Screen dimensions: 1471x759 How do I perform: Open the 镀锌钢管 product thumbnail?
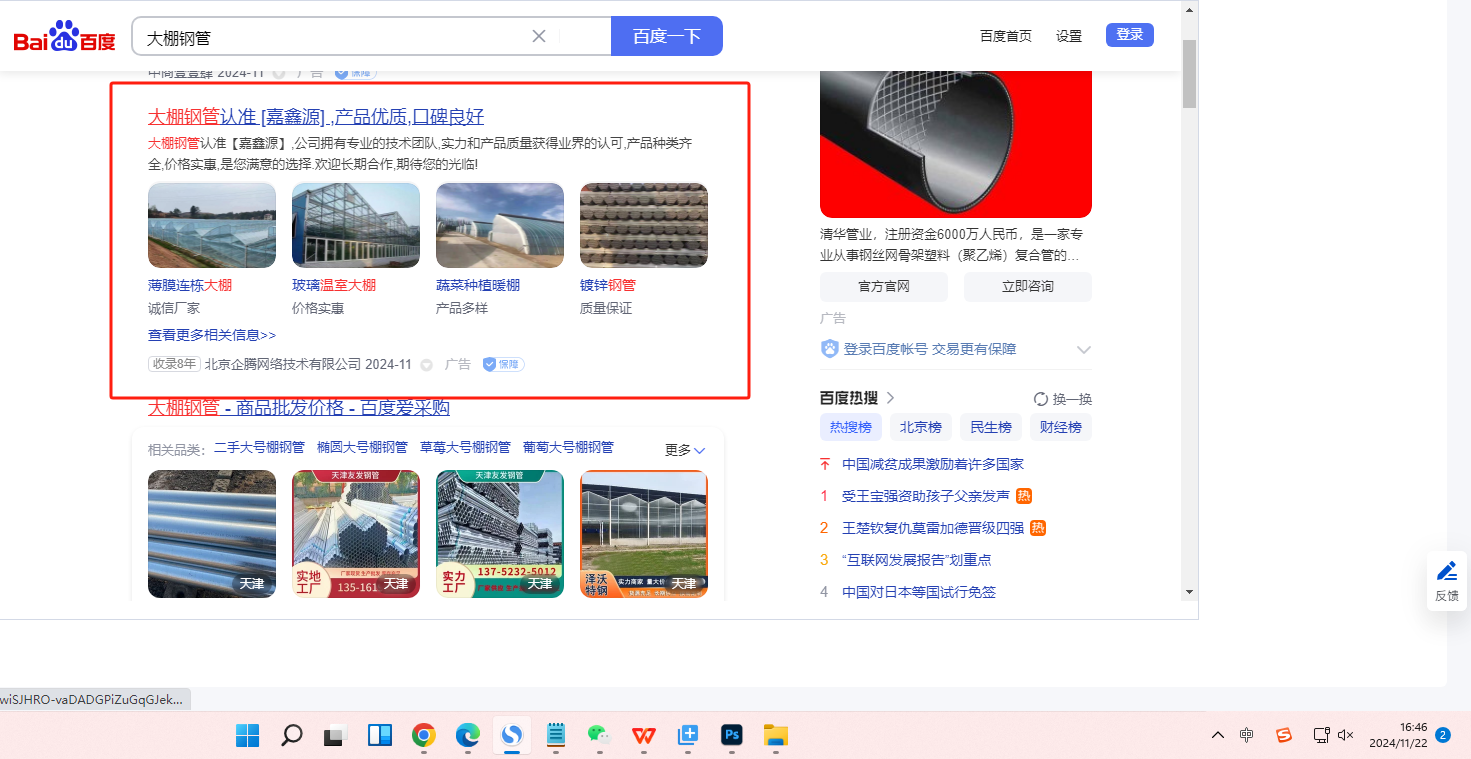pyautogui.click(x=643, y=225)
